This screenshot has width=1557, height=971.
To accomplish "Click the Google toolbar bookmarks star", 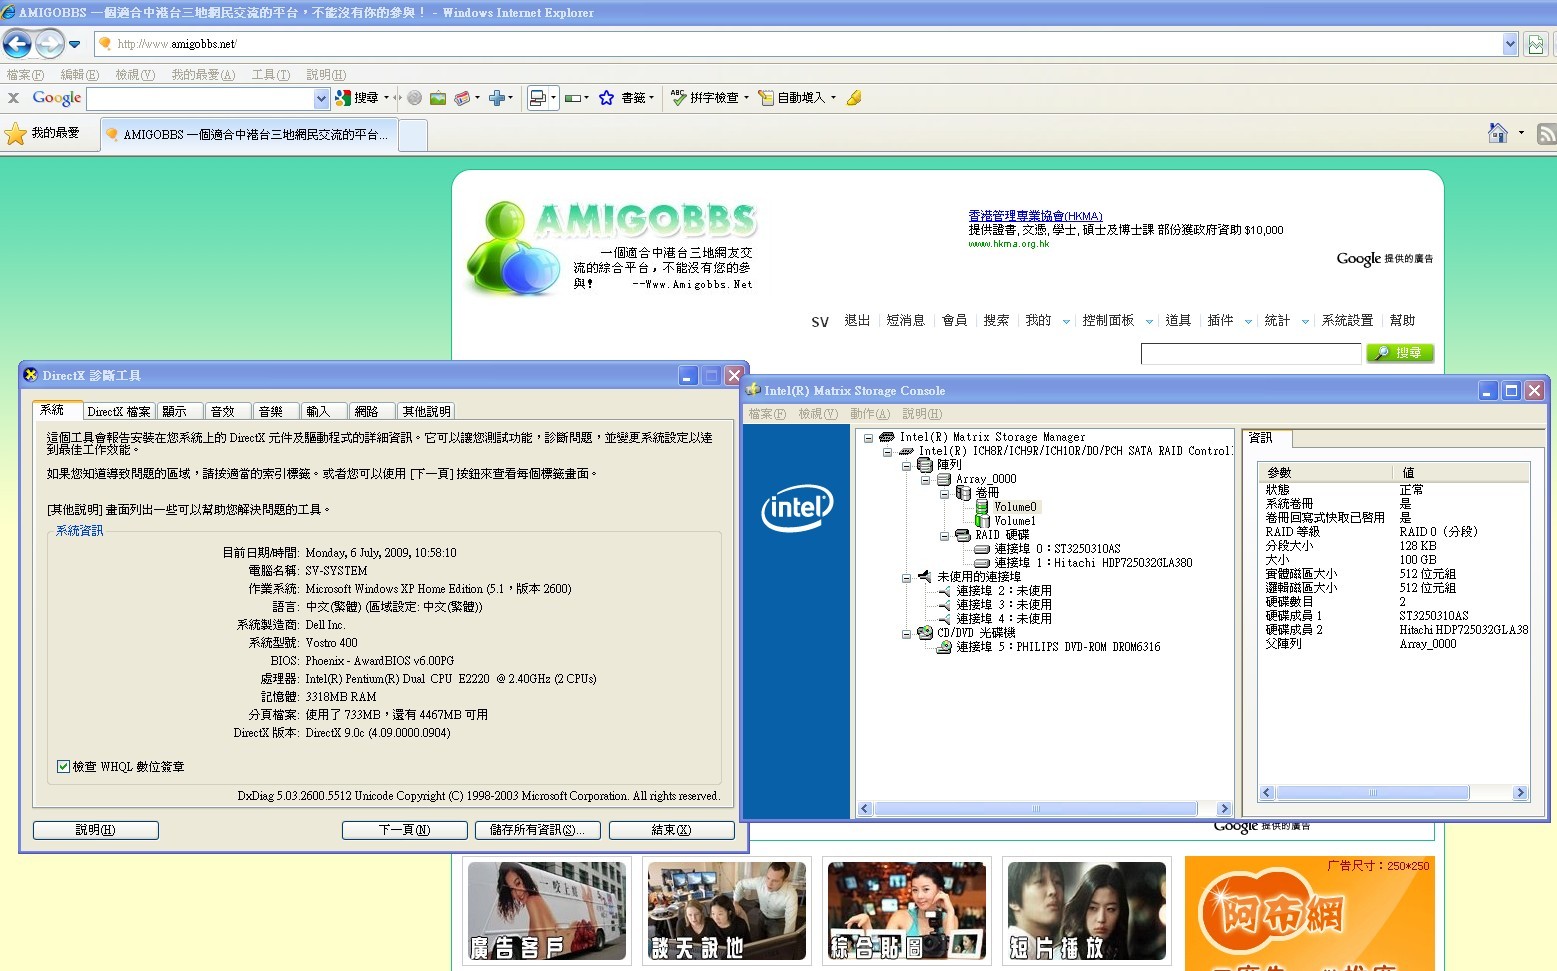I will (x=606, y=98).
